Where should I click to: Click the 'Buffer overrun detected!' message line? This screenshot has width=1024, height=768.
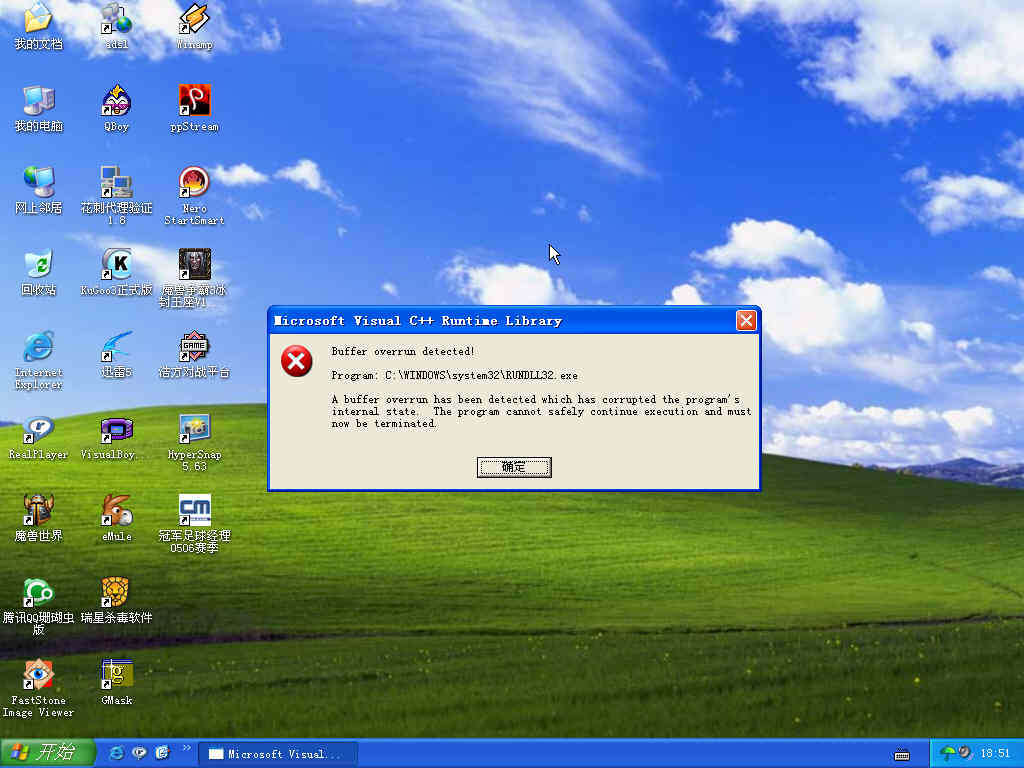click(x=403, y=351)
